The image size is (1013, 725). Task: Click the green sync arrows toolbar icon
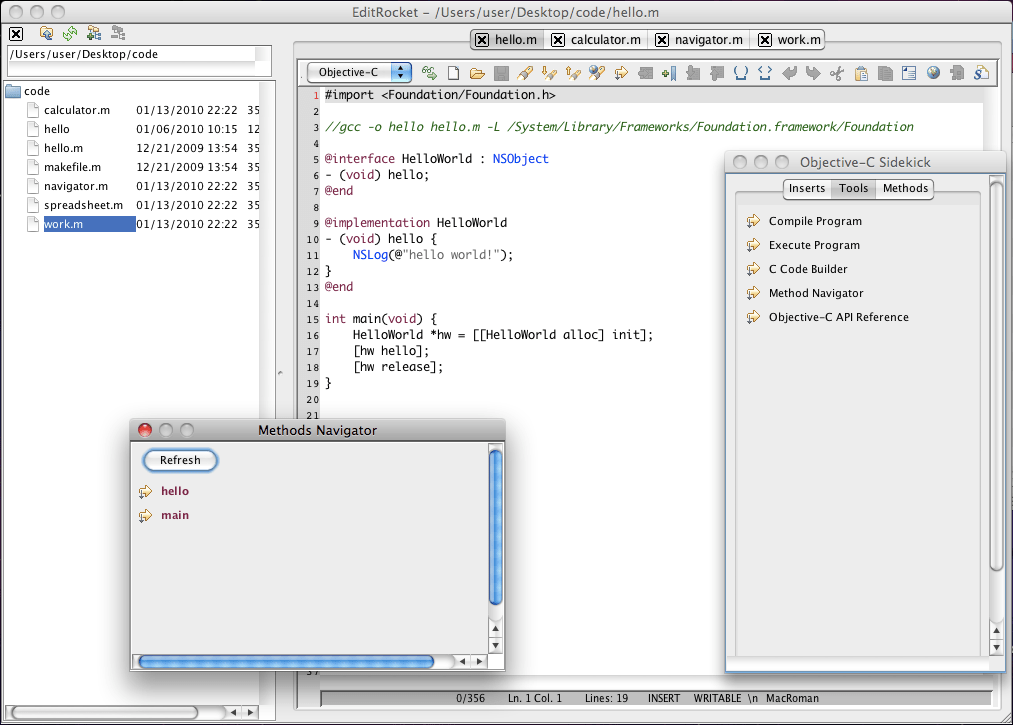(429, 73)
